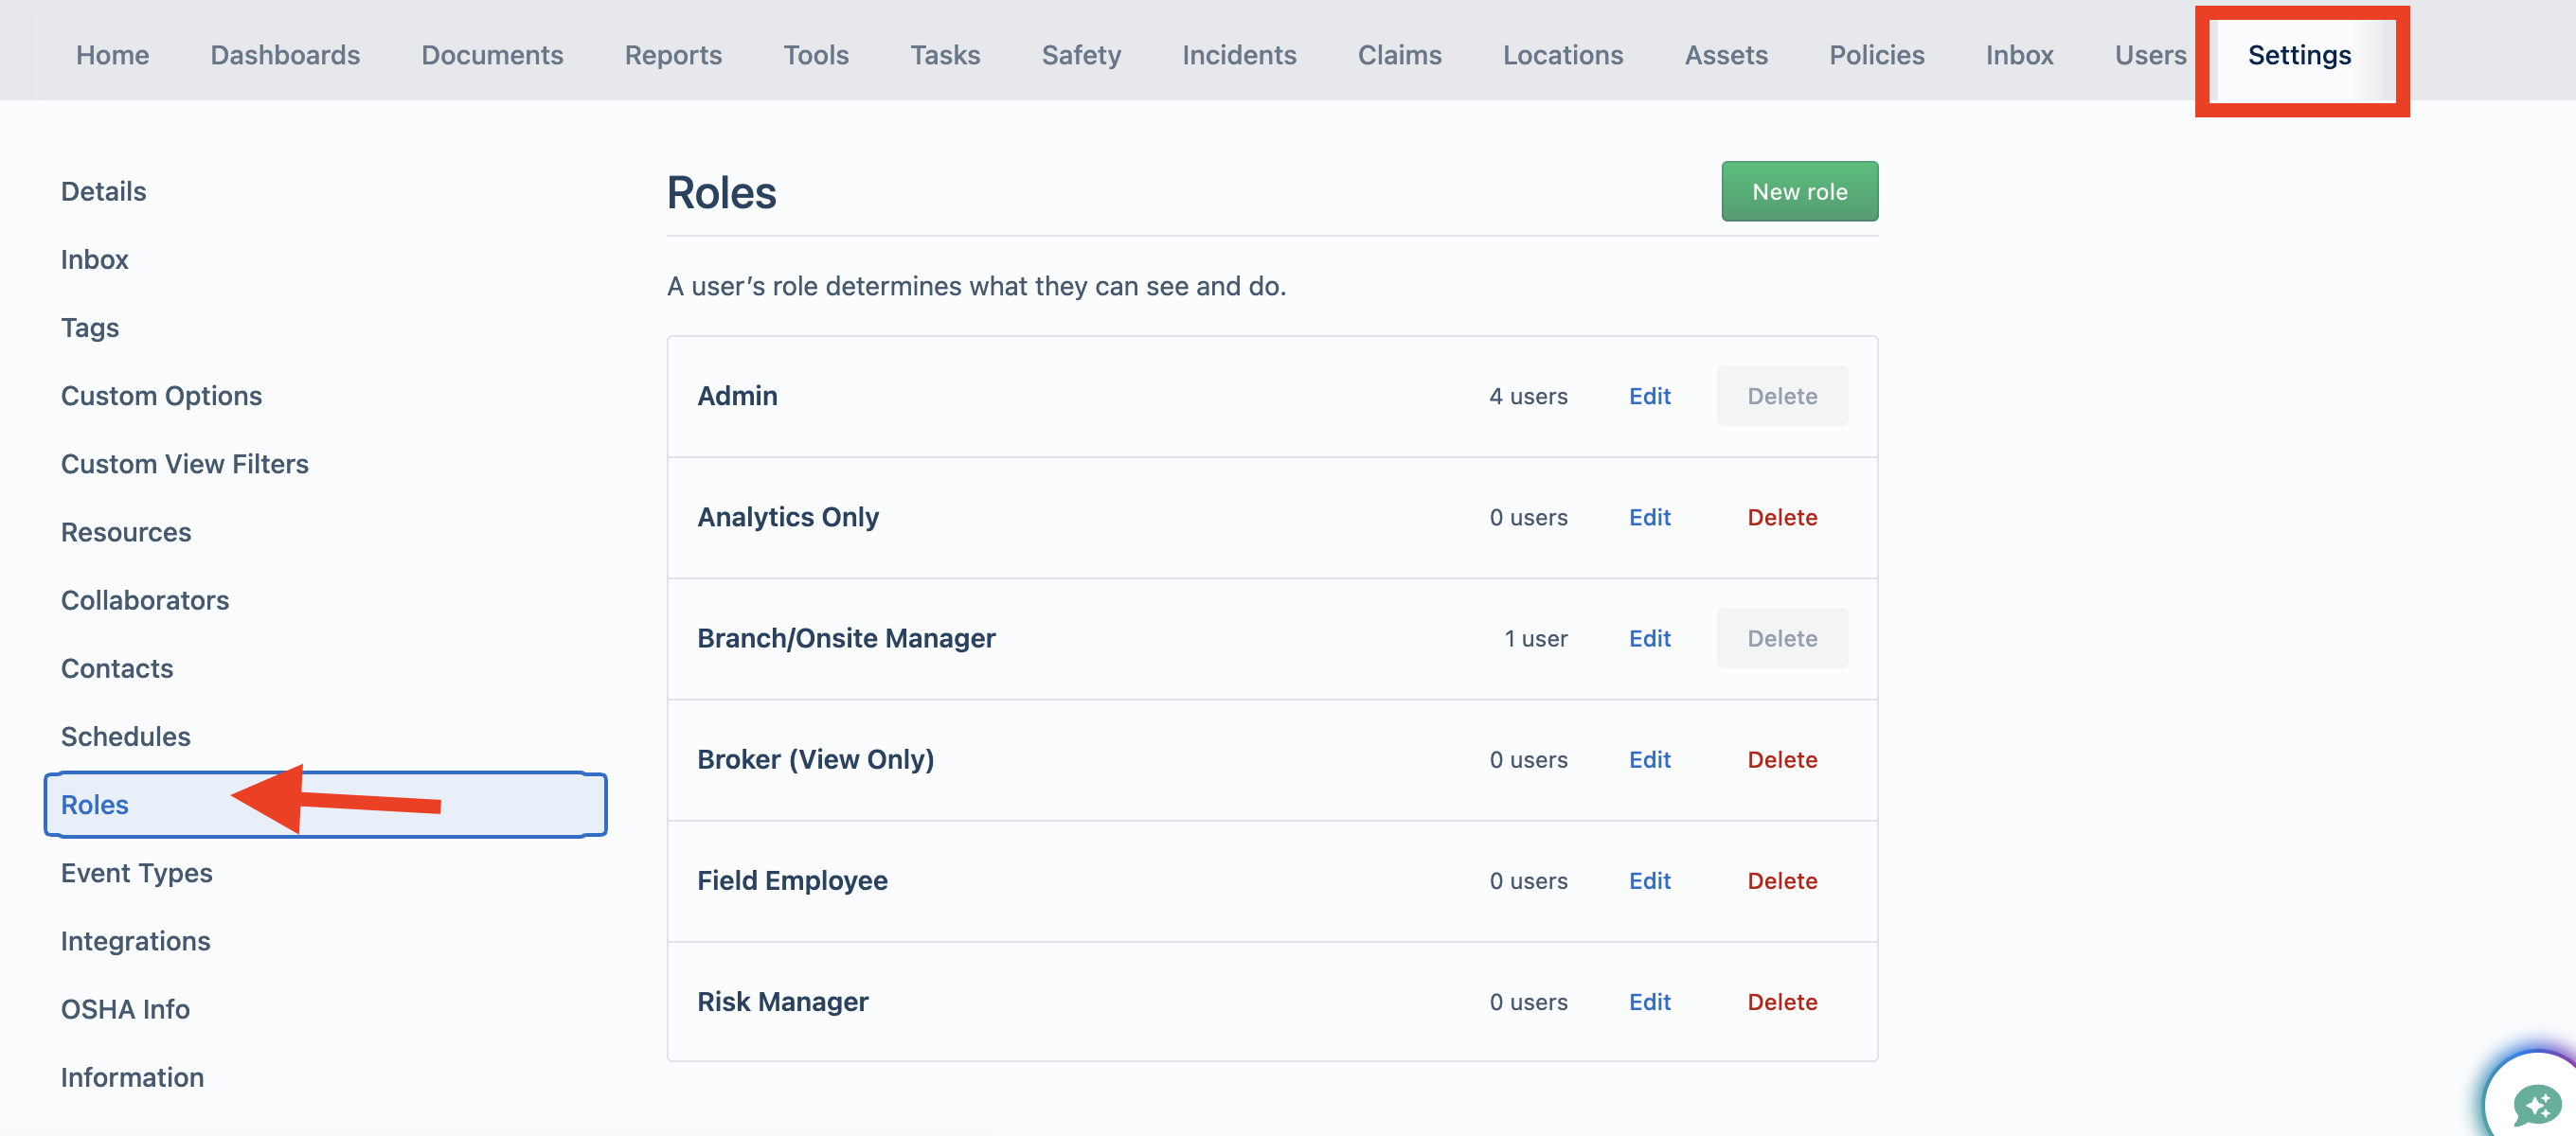The width and height of the screenshot is (2576, 1136).
Task: Open the Locations tab
Action: pos(1563,55)
